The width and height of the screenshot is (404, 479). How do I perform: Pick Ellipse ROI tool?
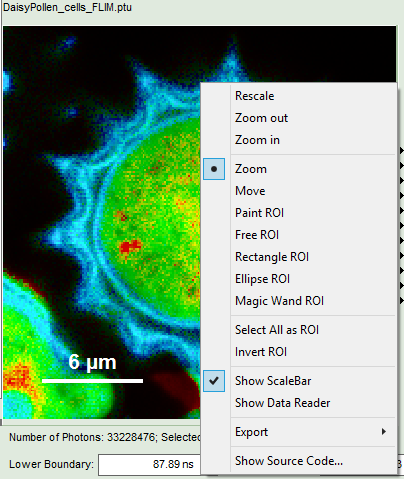click(263, 279)
